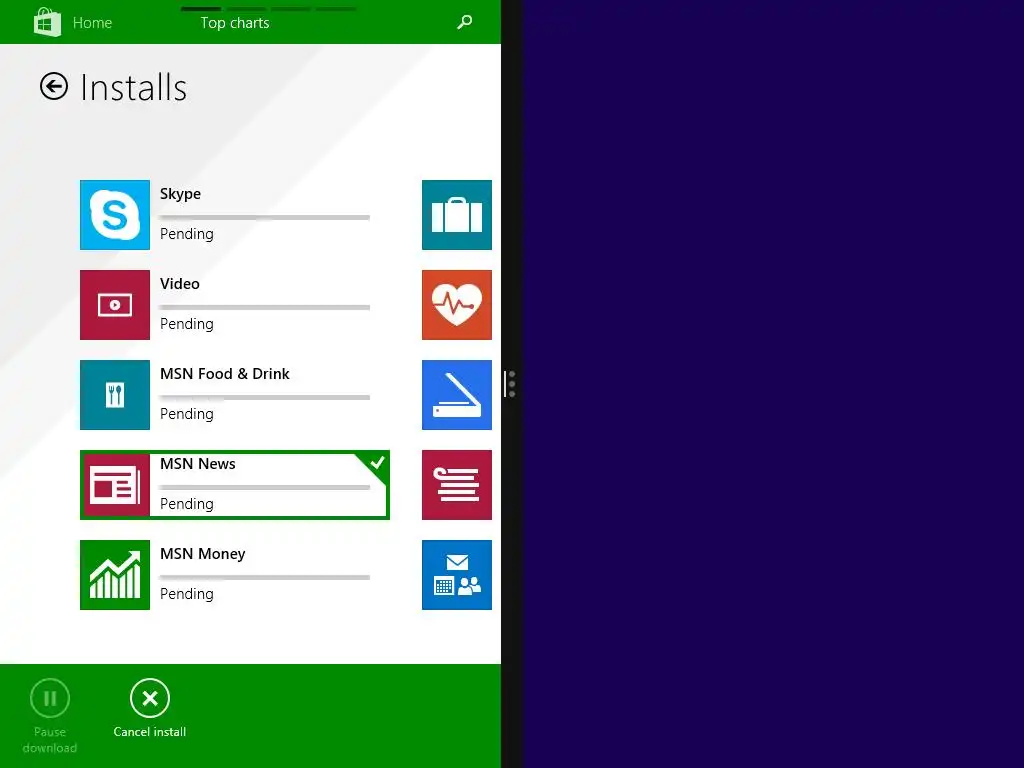Click the Pause download button
Screen dimensions: 1024x768
pyautogui.click(x=50, y=716)
